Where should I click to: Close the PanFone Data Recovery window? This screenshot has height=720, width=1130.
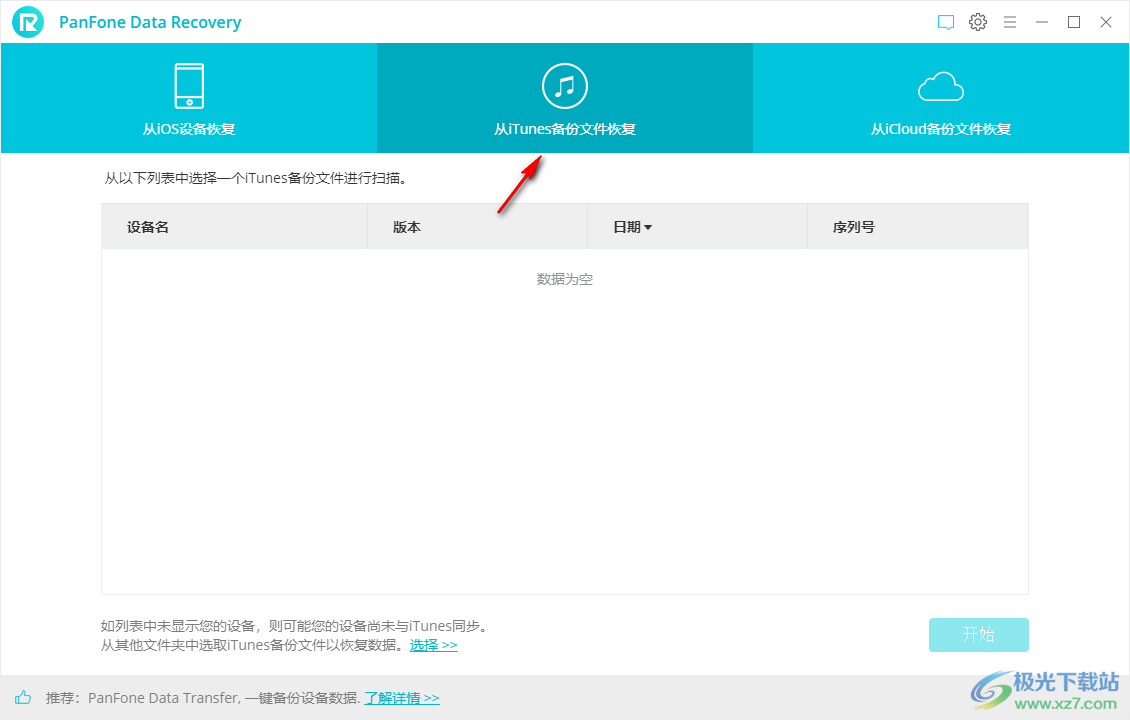pos(1106,22)
